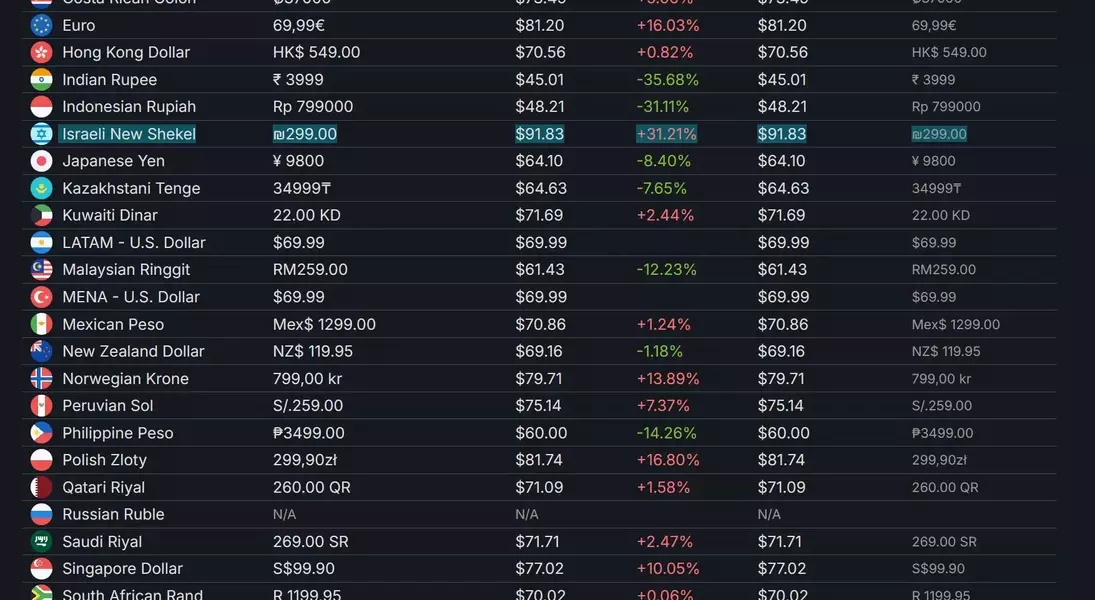Click the +31.21% price difference value
Viewport: 1095px width, 600px height.
click(666, 134)
